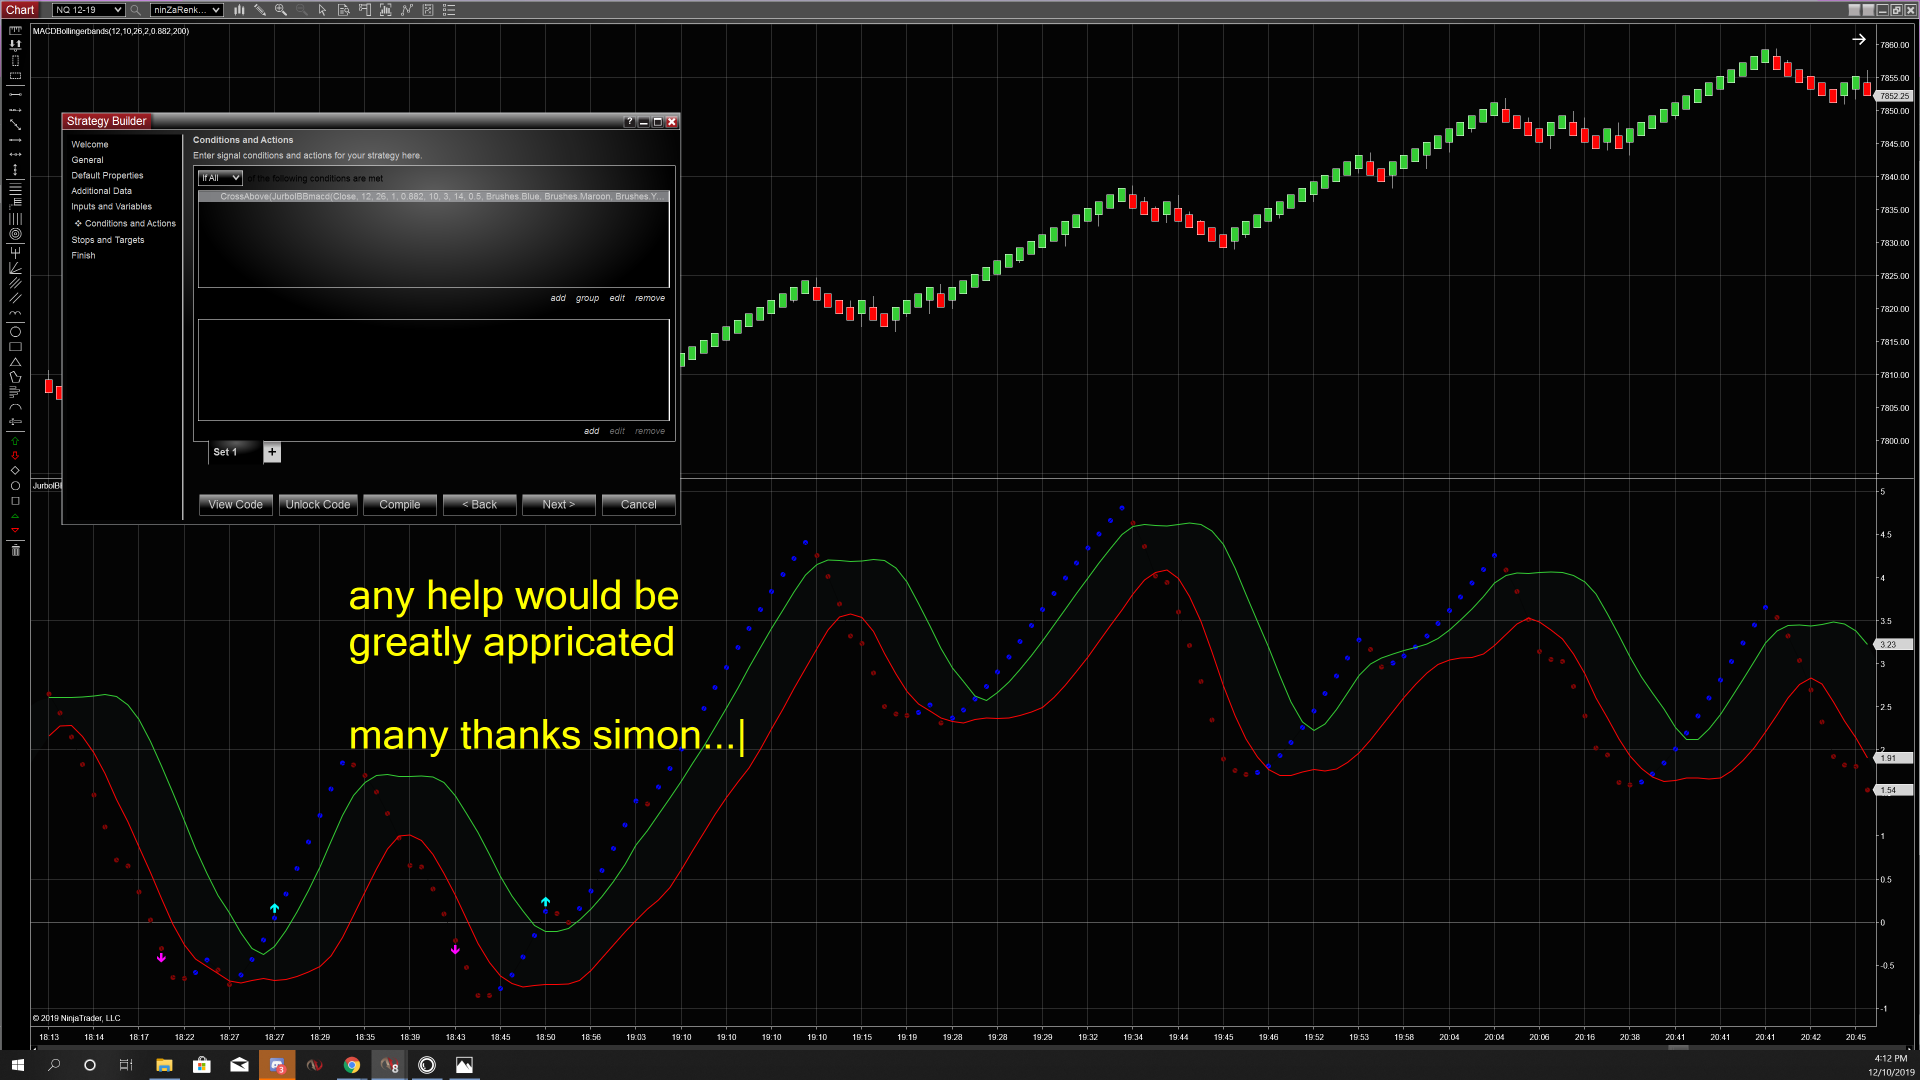Click the zoom in magnifier icon
This screenshot has width=1920, height=1080.
[281, 10]
